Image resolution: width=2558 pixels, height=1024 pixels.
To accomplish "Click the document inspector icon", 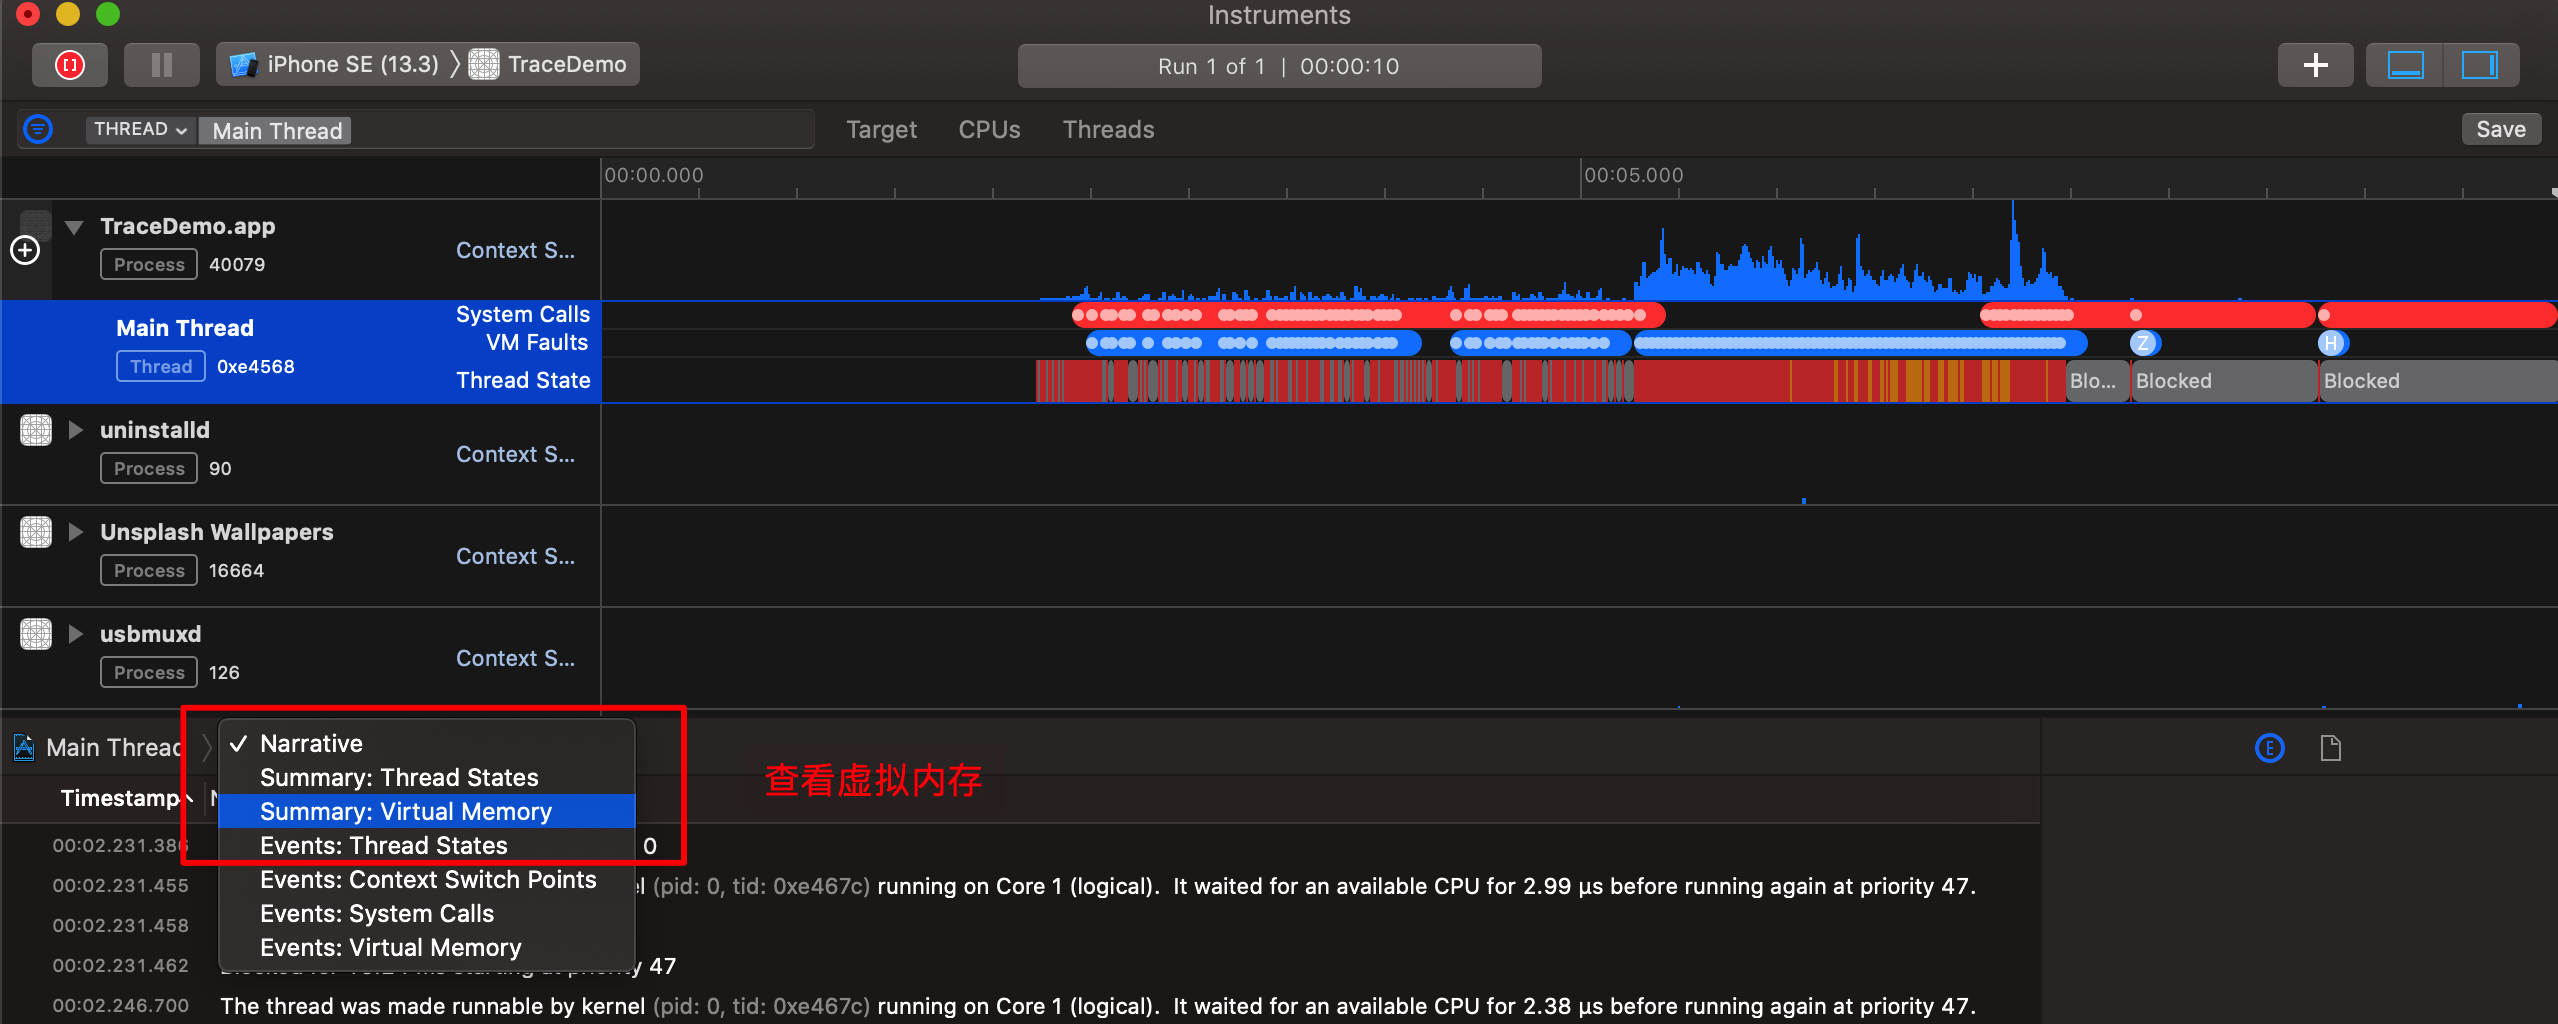I will pos(2330,747).
